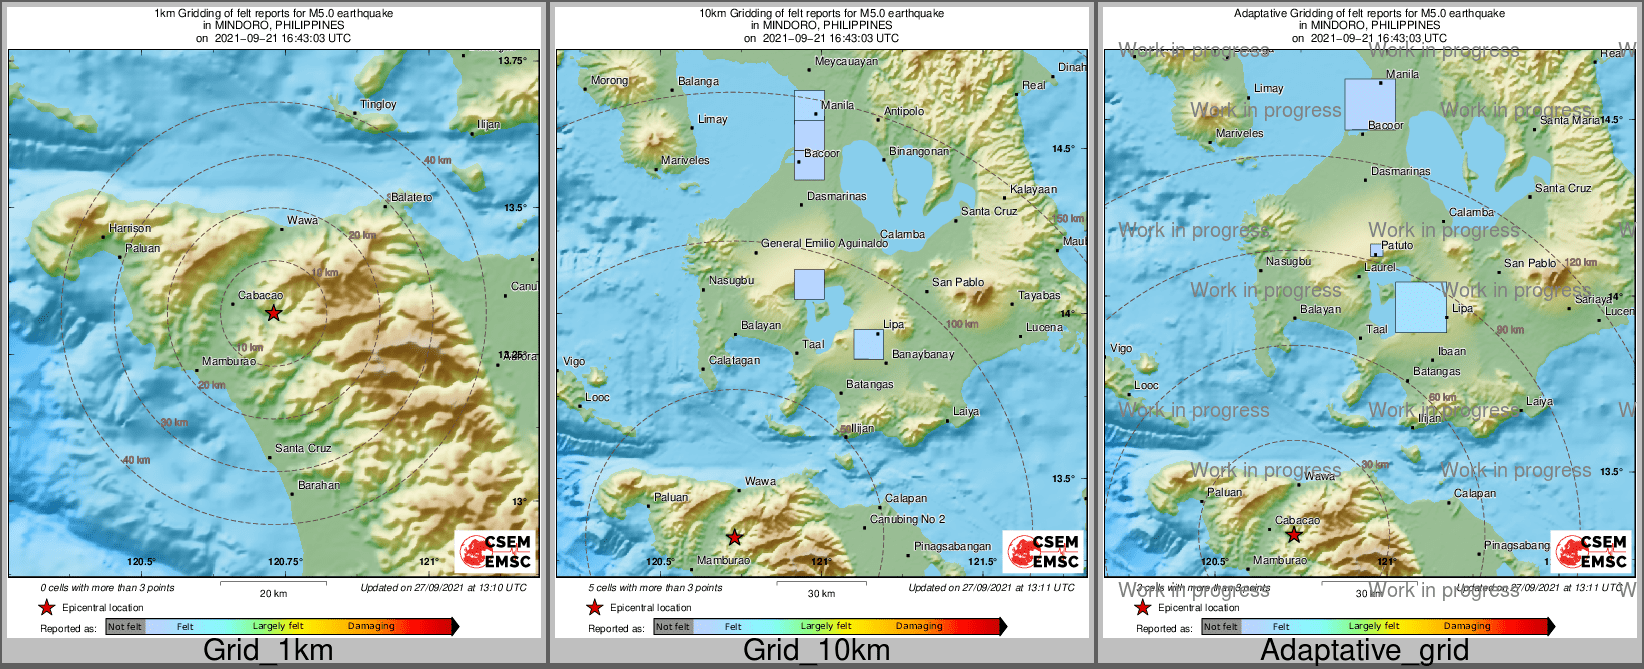Click 'Reported as:' legend text under Adaptative_grid
The image size is (1644, 669).
[1164, 629]
